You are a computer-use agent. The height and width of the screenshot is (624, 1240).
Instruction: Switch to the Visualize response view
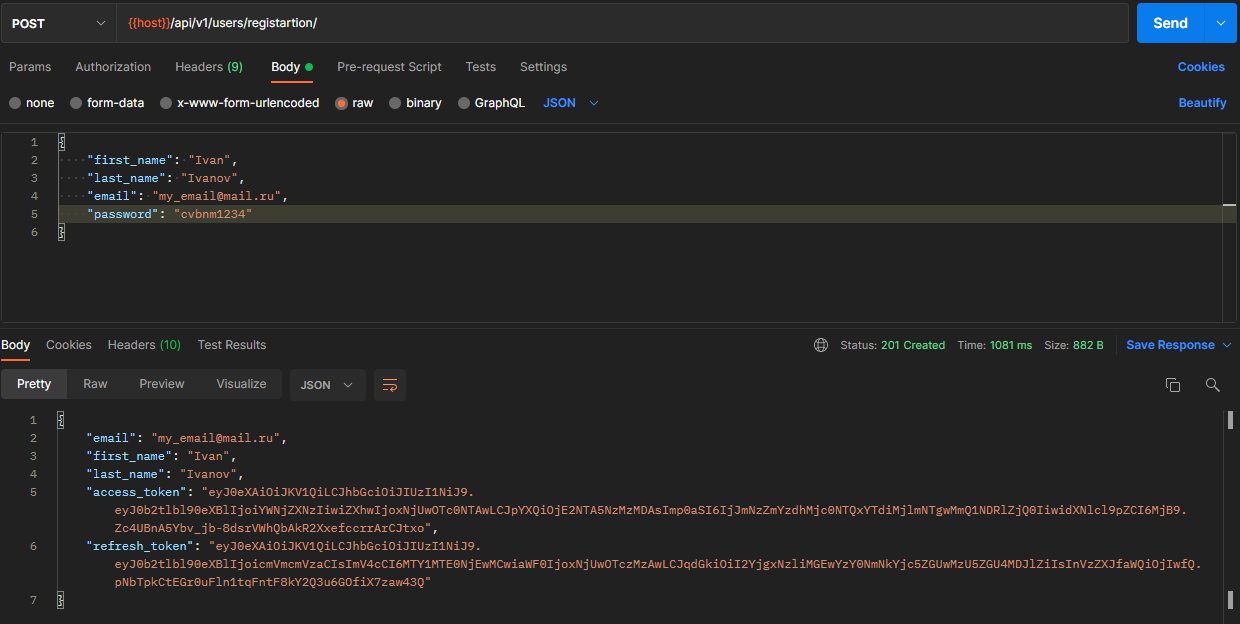pyautogui.click(x=242, y=384)
